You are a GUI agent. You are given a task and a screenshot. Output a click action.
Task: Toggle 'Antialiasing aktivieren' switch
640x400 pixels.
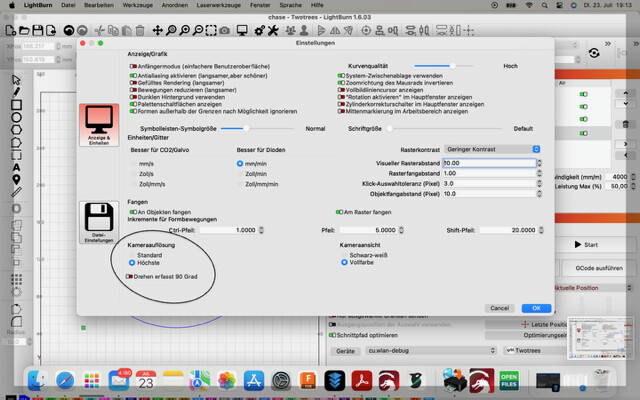tap(133, 76)
